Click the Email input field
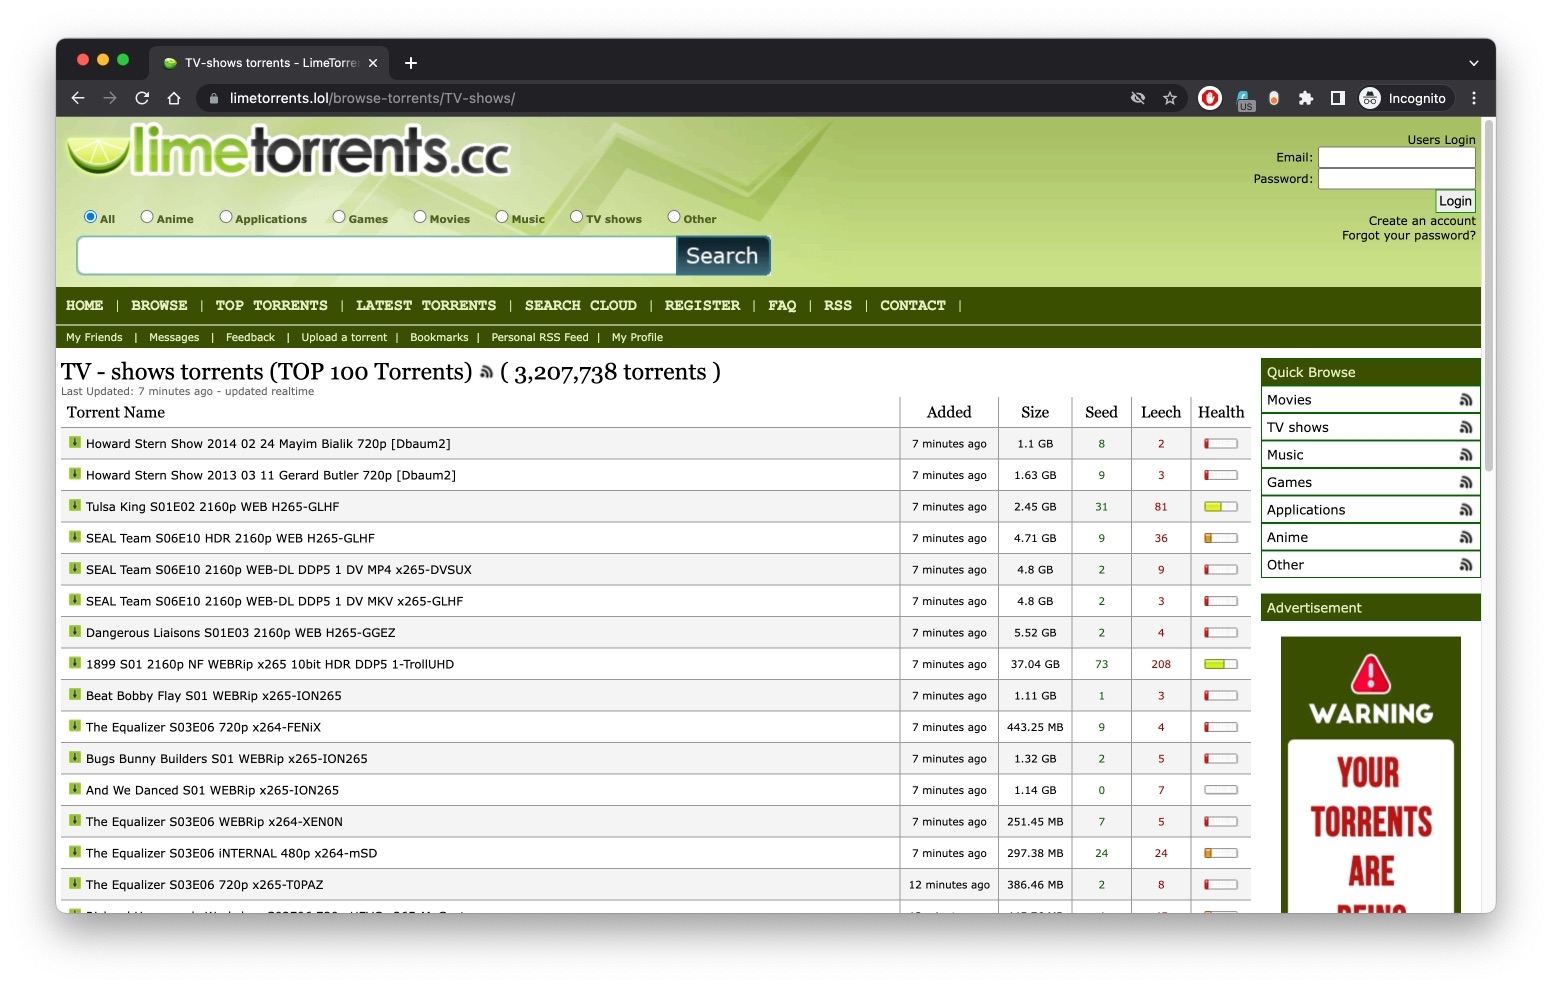Viewport: 1552px width, 987px height. click(x=1397, y=158)
